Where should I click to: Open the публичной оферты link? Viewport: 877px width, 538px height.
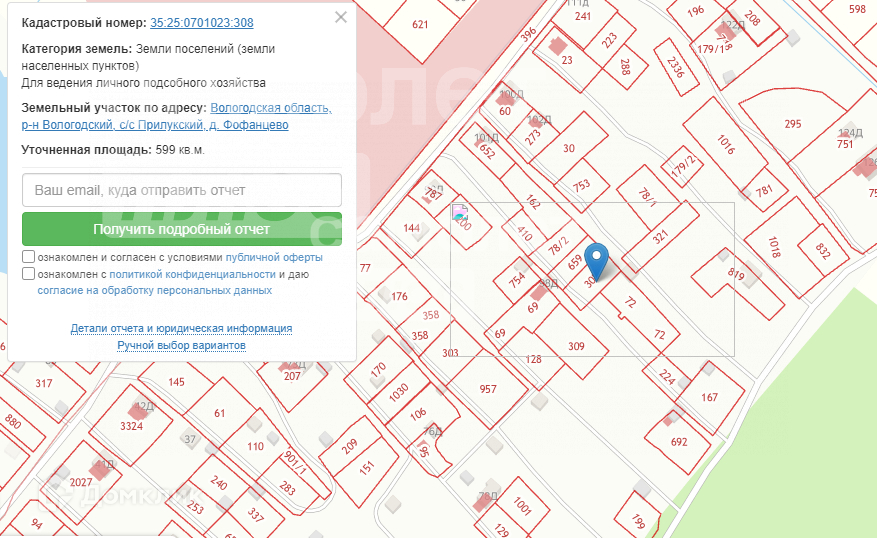[274, 257]
